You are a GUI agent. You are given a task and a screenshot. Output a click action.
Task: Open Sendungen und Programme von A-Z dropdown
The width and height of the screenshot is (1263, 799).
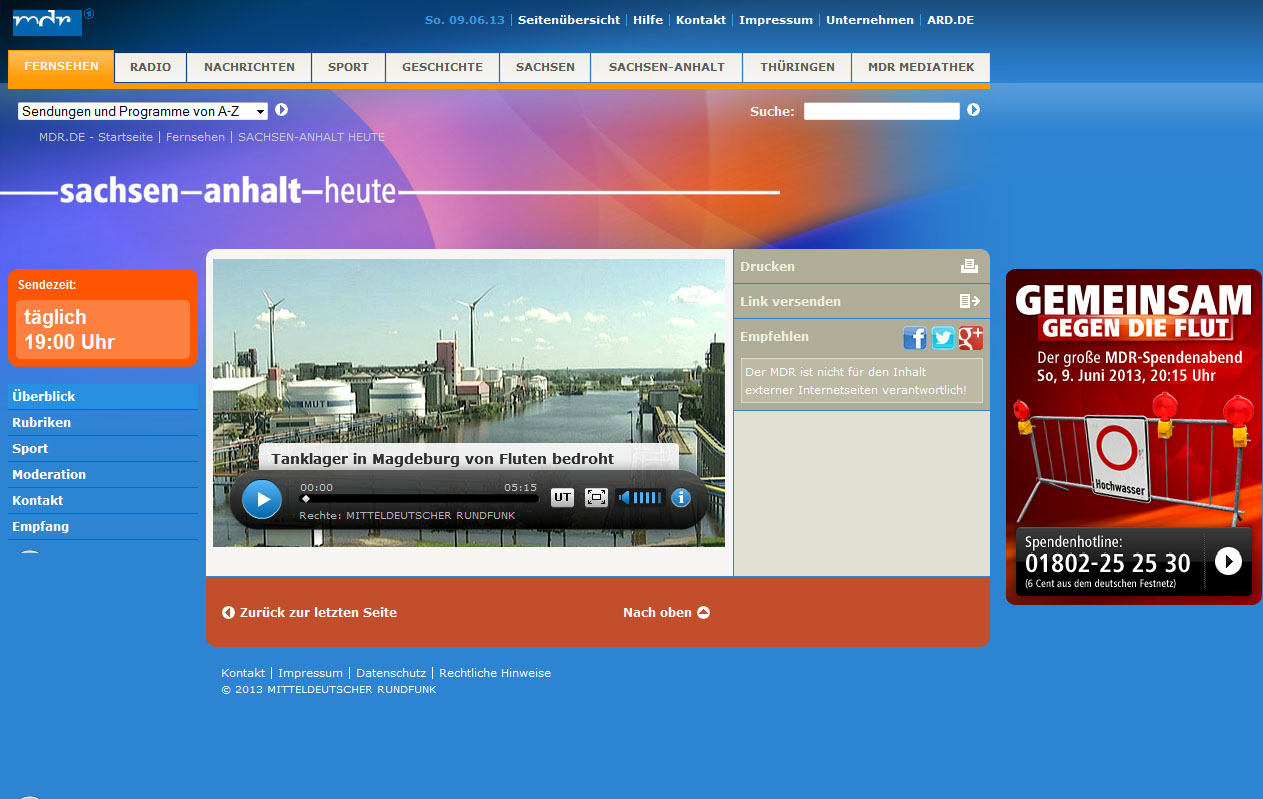(x=143, y=111)
